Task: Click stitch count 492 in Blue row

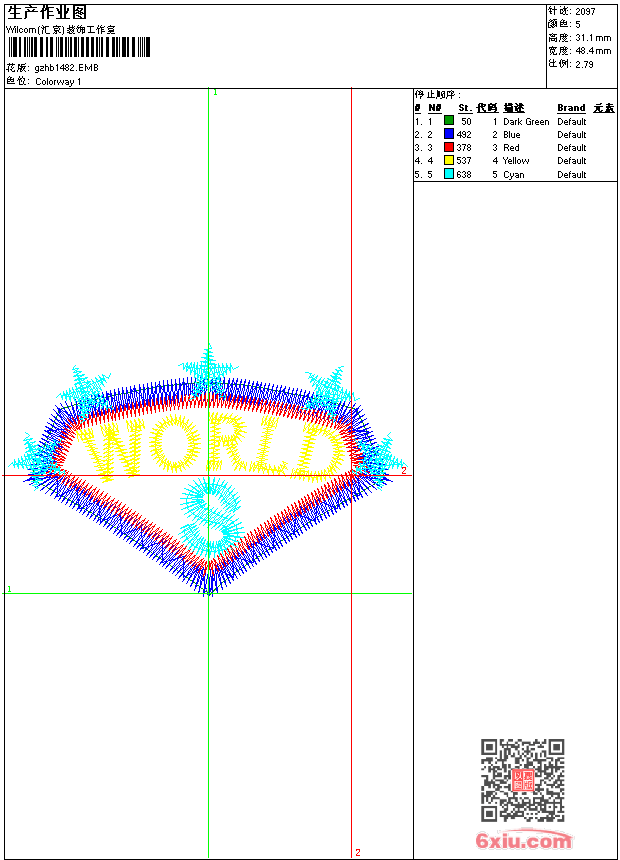Action: click(x=464, y=135)
